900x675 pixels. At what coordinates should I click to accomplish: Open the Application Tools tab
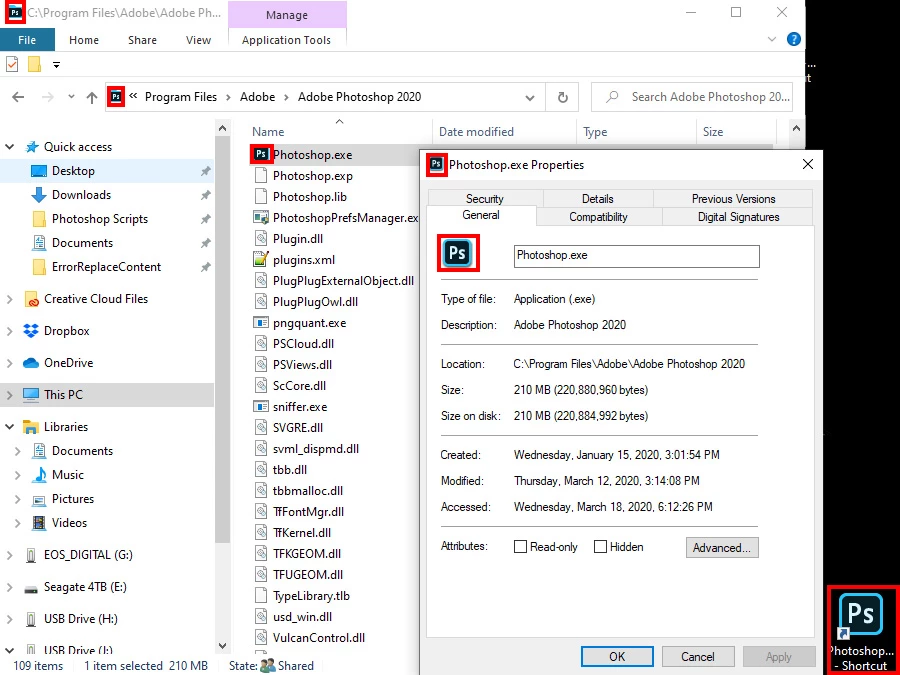pos(286,40)
